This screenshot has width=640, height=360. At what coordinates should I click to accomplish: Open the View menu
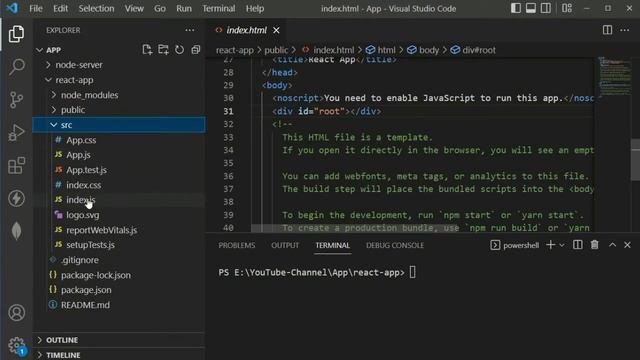pyautogui.click(x=134, y=8)
